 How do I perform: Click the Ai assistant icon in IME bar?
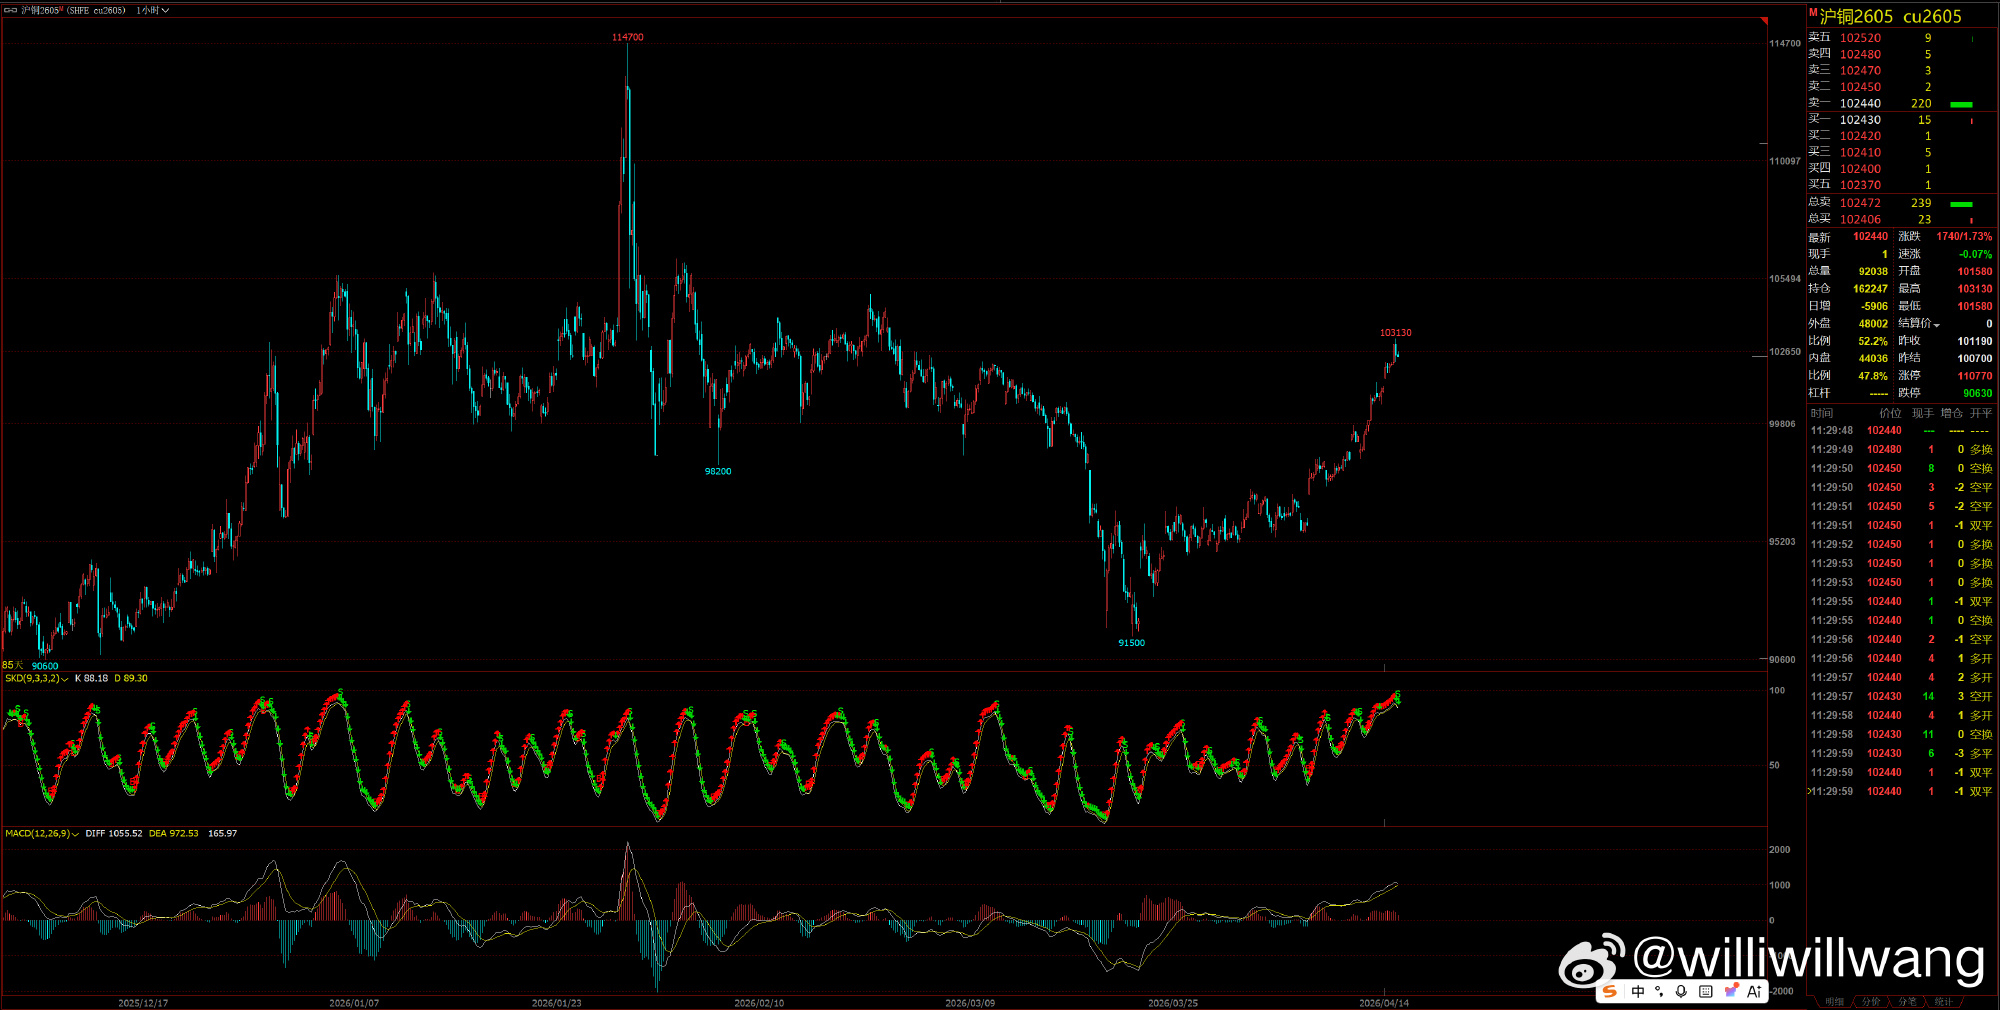pyautogui.click(x=1755, y=991)
